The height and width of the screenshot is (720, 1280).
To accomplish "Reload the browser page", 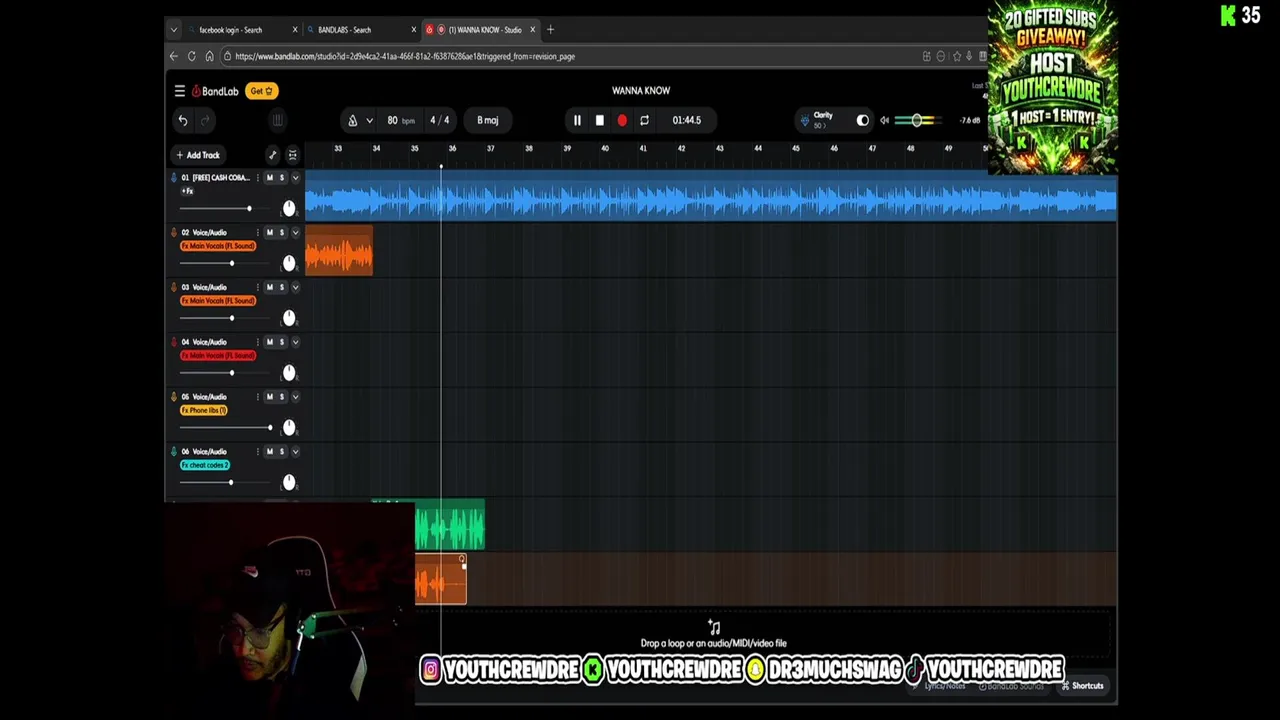I will pos(191,56).
